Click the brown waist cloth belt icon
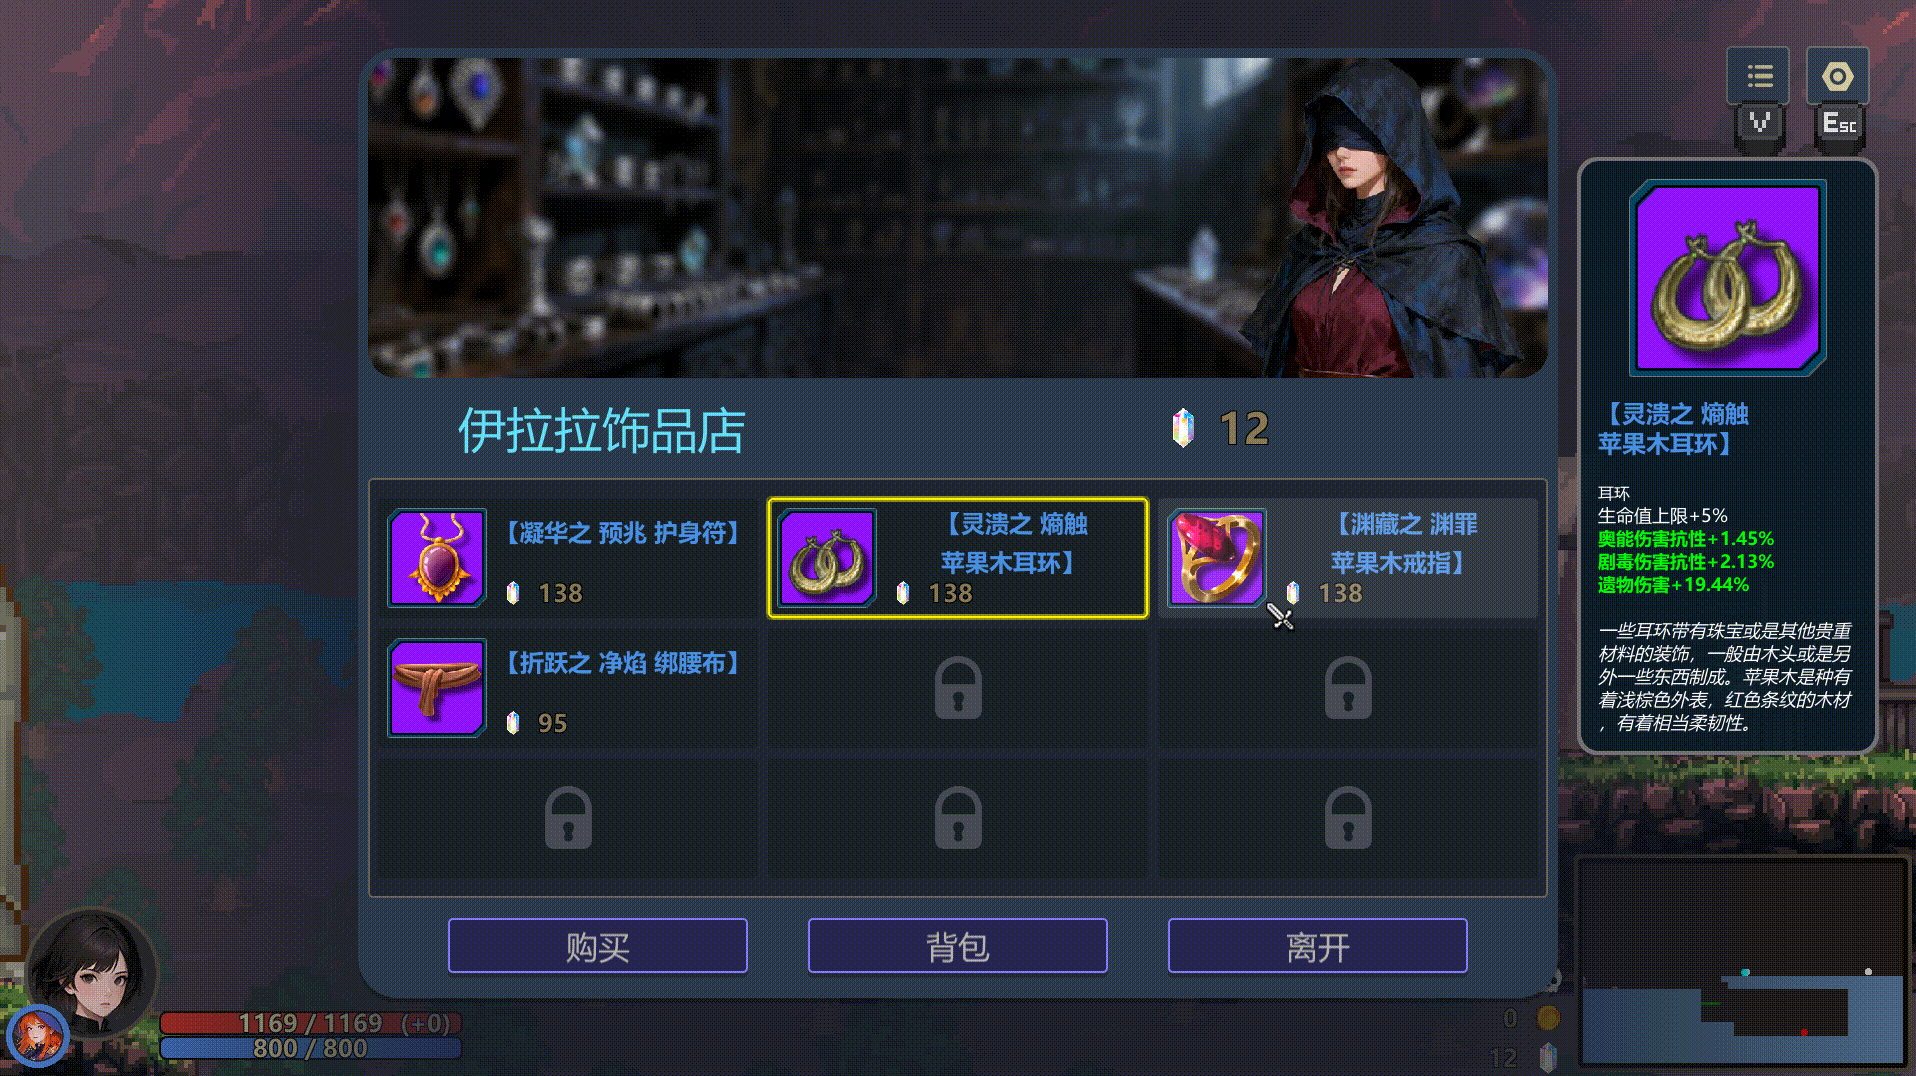This screenshot has width=1916, height=1076. tap(437, 688)
